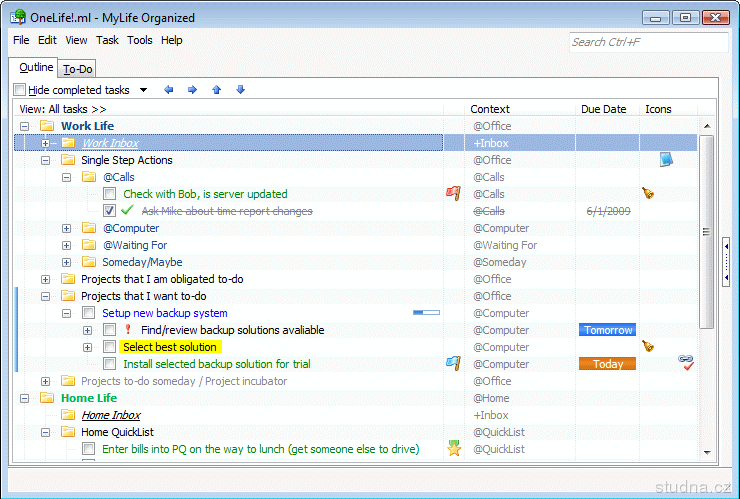Enable Hide completed tasks checkbox
Viewport: 740px width, 499px height.
20,90
